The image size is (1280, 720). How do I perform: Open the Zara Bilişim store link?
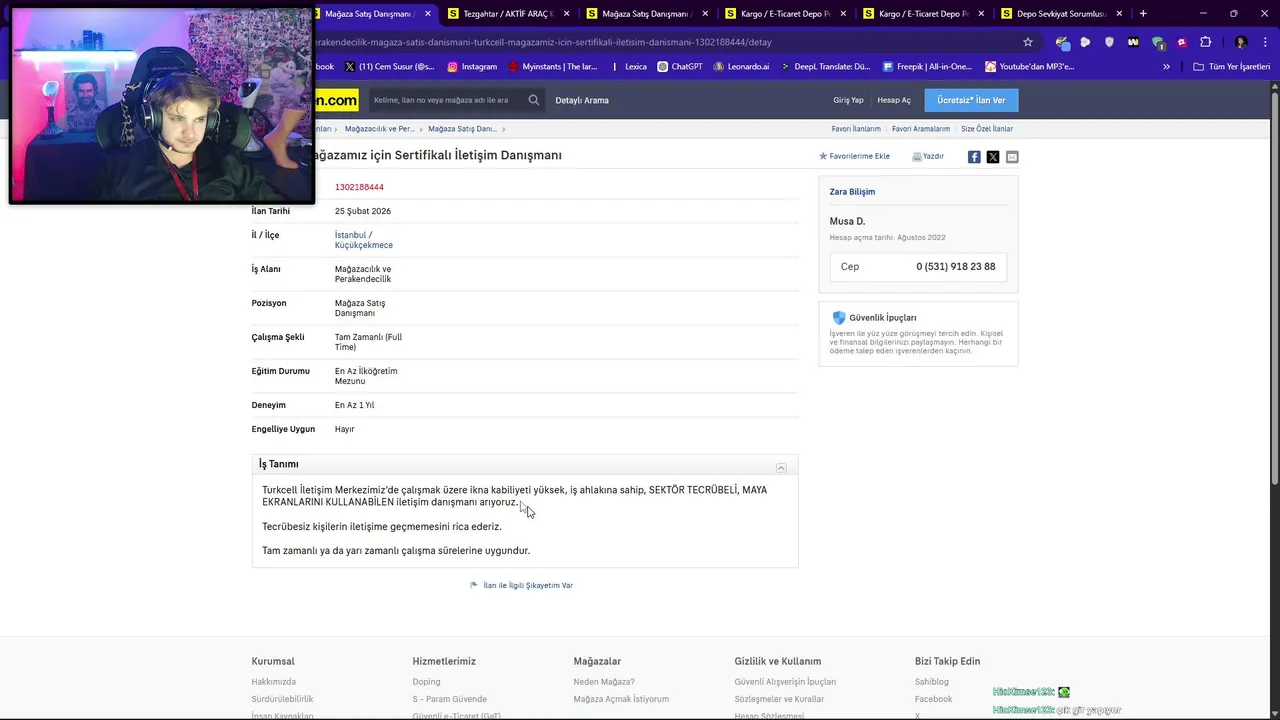[852, 192]
